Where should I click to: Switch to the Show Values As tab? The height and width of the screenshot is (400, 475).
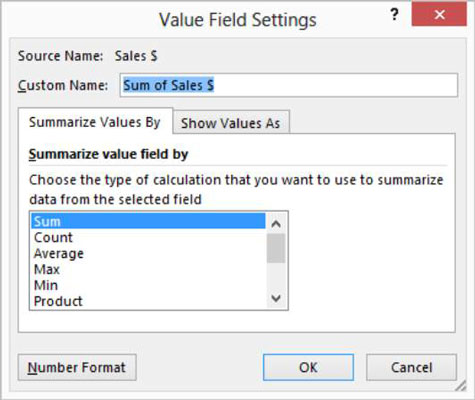pos(231,123)
